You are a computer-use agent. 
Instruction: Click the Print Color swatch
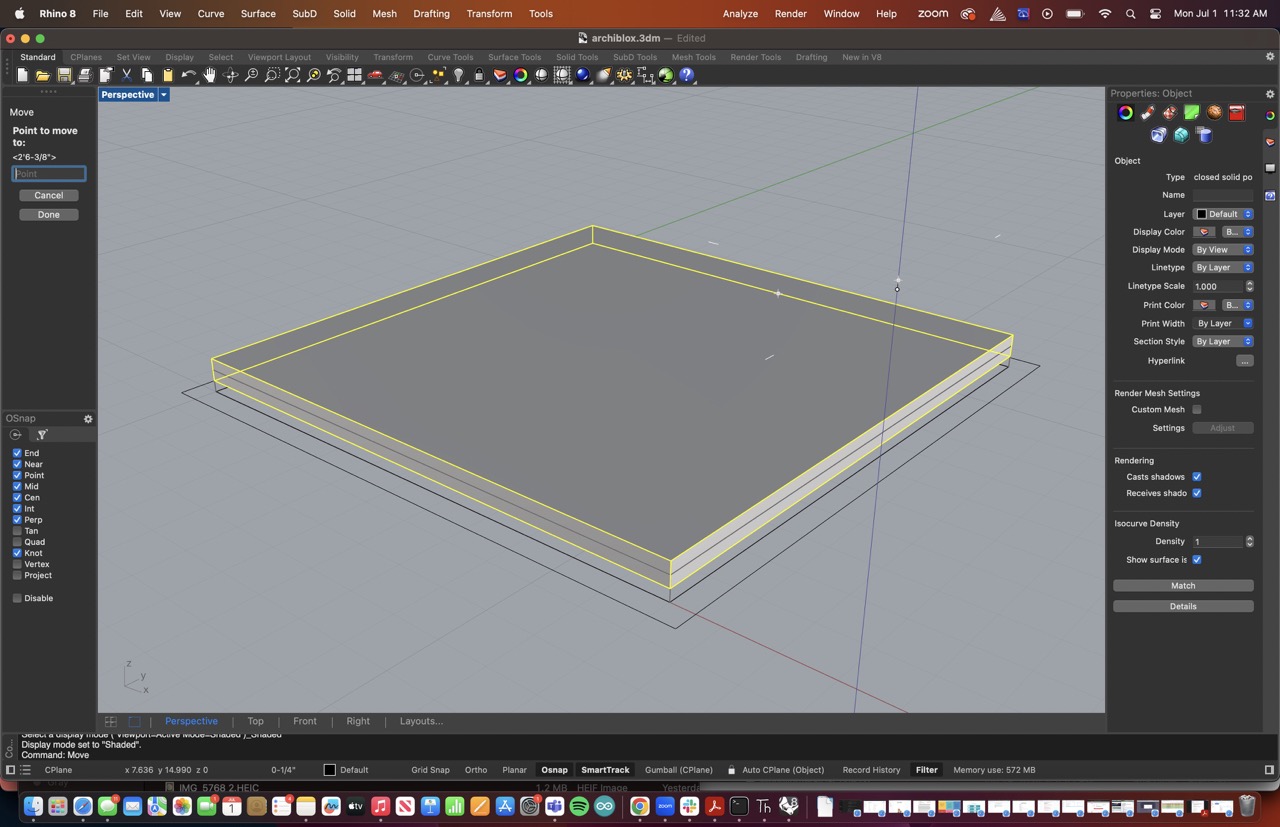coord(1205,305)
